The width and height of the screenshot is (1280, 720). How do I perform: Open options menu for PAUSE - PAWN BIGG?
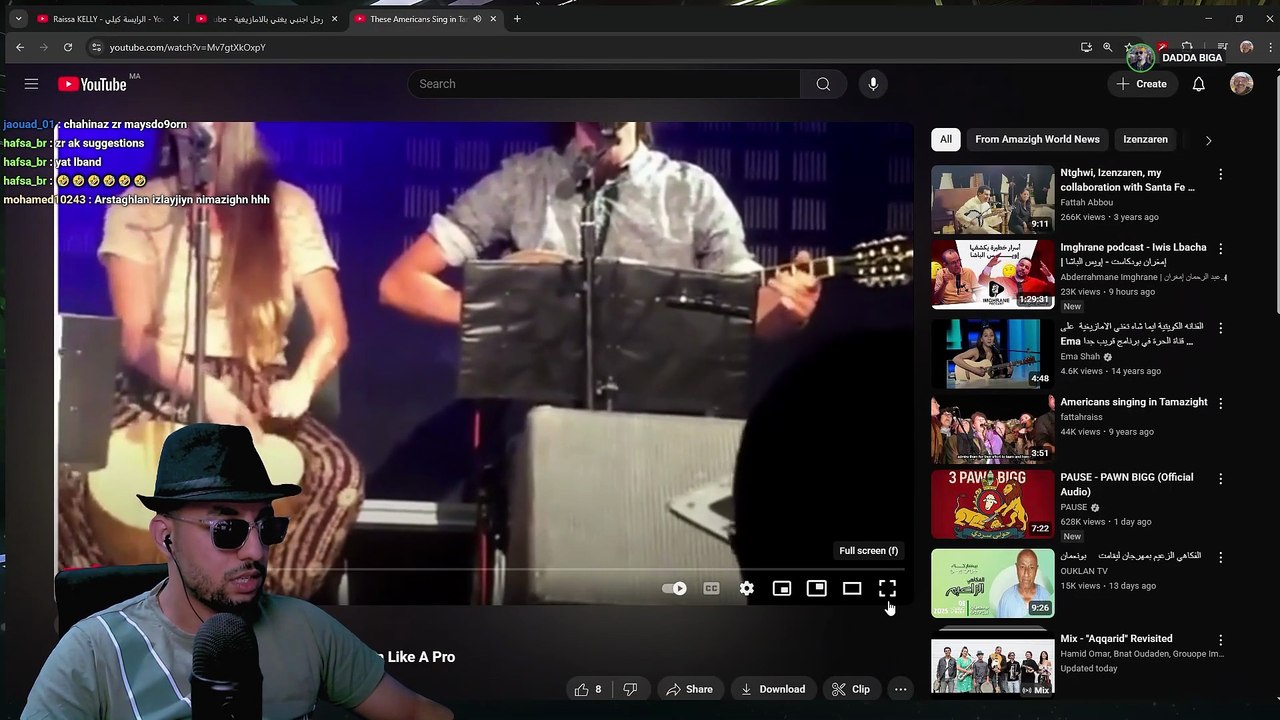click(1220, 479)
